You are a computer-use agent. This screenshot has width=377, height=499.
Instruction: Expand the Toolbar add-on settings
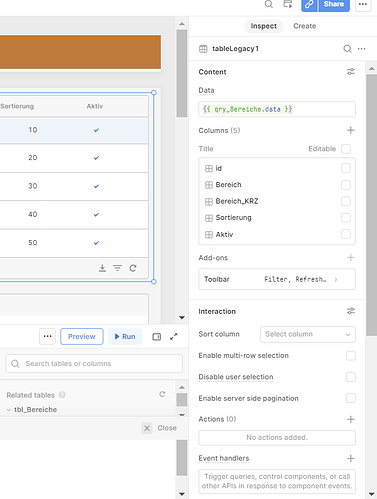277,279
